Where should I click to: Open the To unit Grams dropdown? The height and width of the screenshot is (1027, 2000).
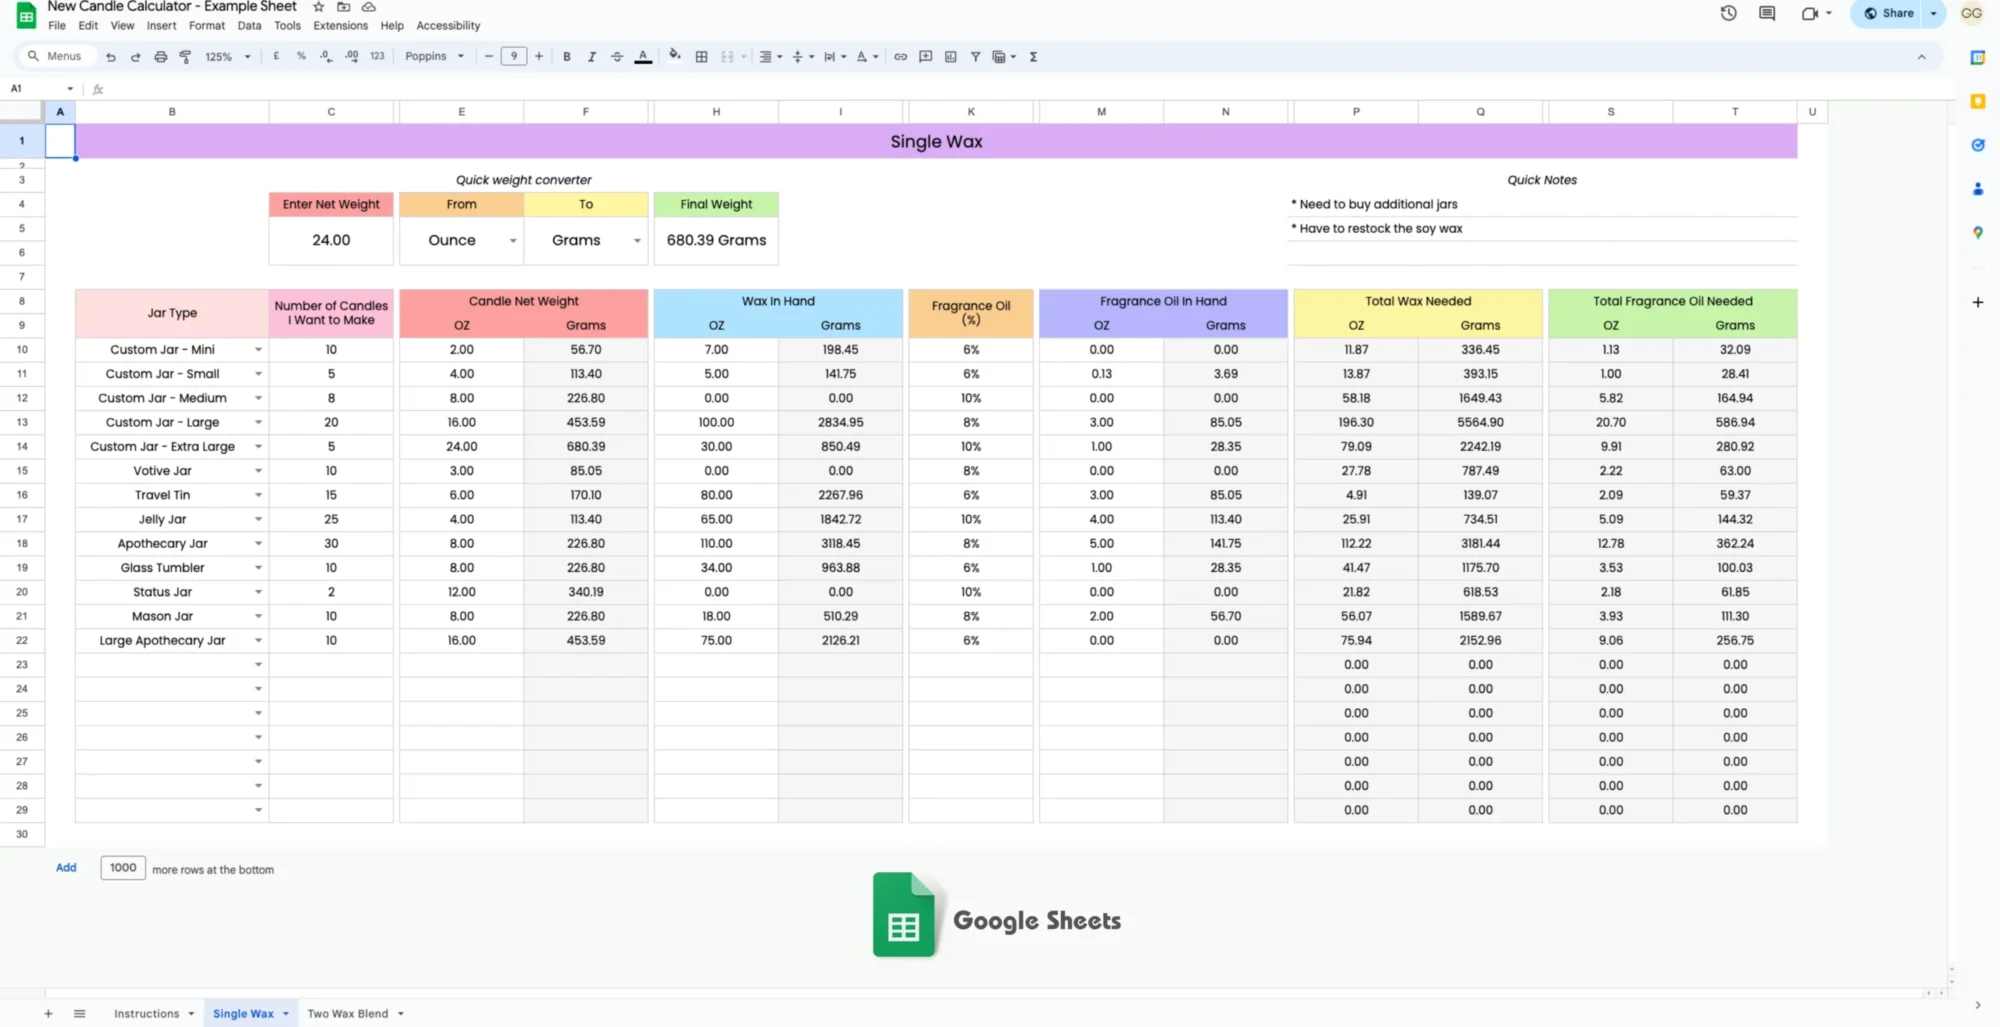point(637,241)
